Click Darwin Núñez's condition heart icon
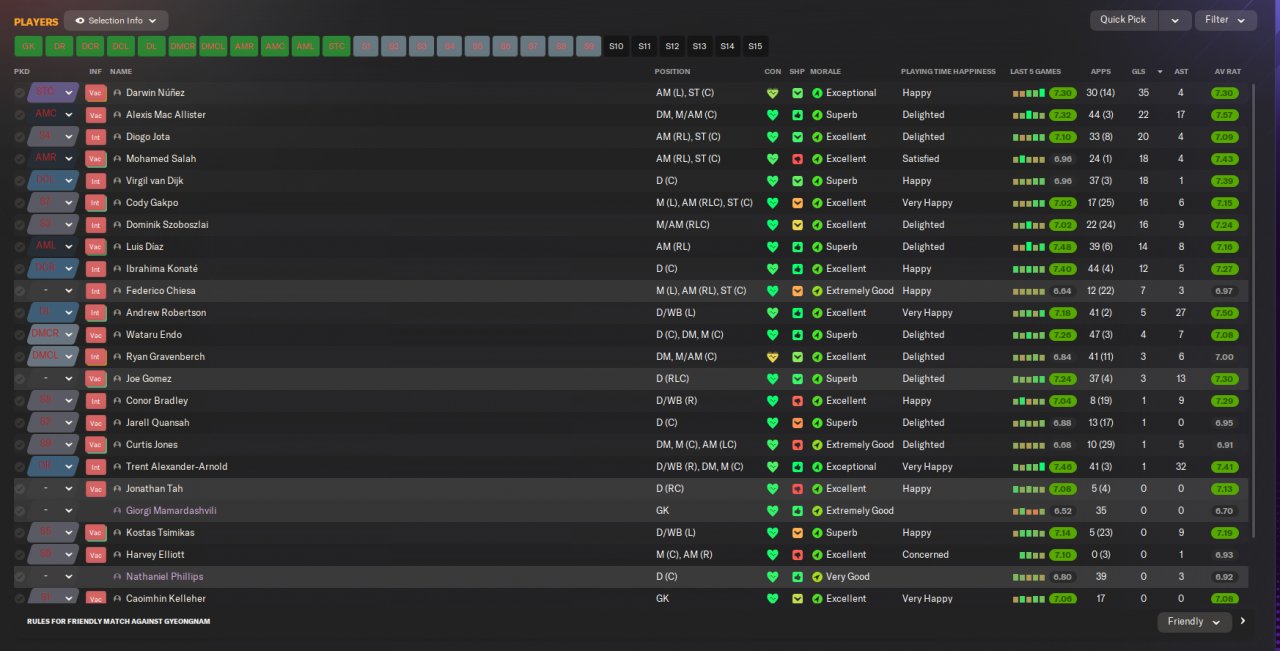Image resolution: width=1280 pixels, height=651 pixels. tap(772, 93)
